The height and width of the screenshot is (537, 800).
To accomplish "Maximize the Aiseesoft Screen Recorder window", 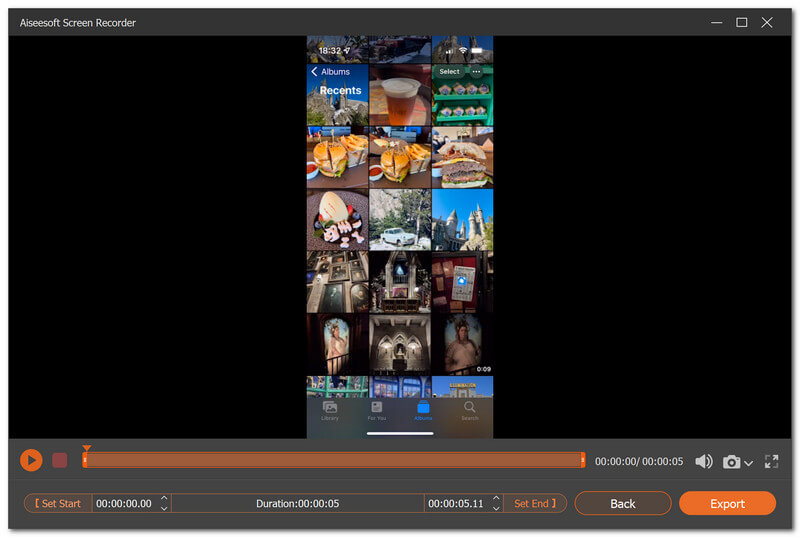I will click(741, 22).
